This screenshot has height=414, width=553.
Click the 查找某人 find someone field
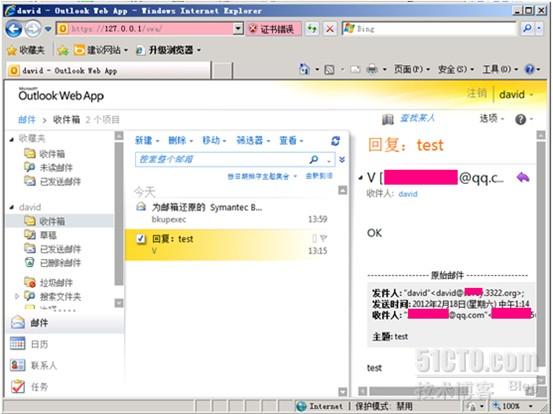(418, 118)
